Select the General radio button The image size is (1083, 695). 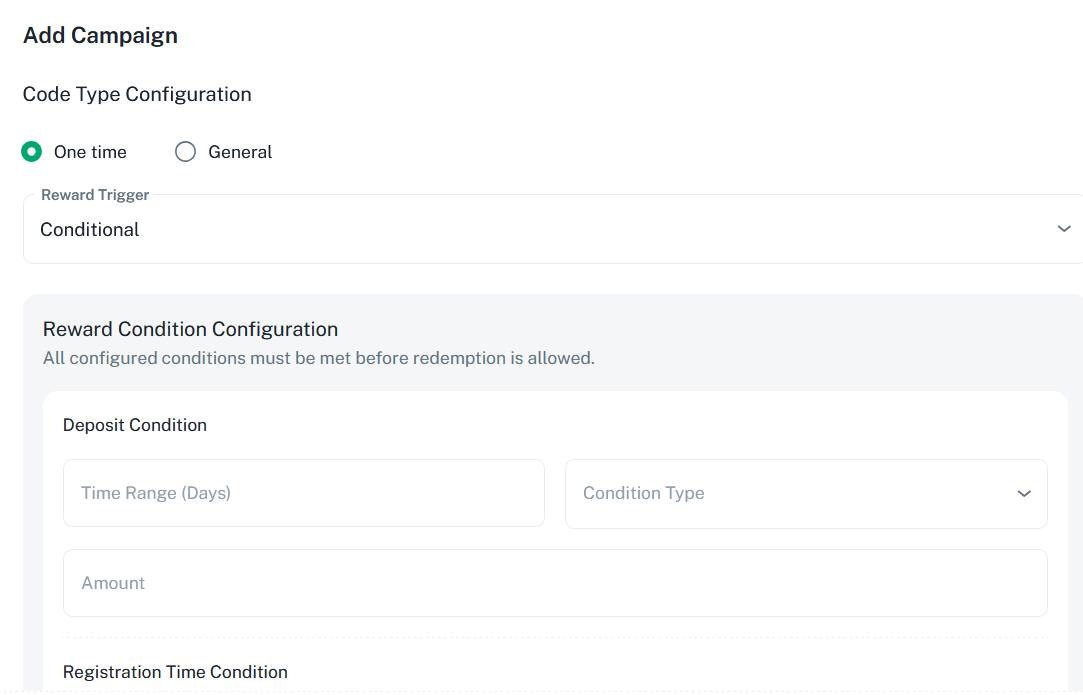[x=185, y=152]
